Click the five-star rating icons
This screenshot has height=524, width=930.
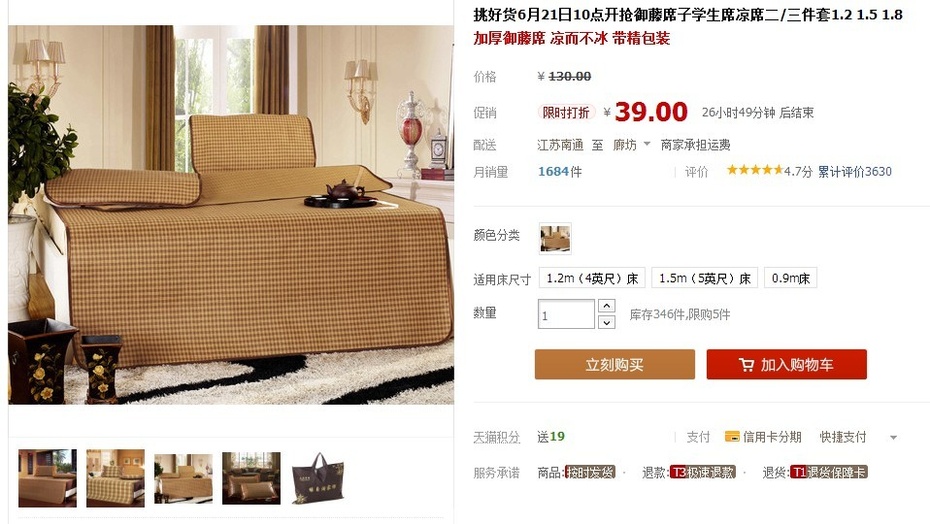point(754,170)
